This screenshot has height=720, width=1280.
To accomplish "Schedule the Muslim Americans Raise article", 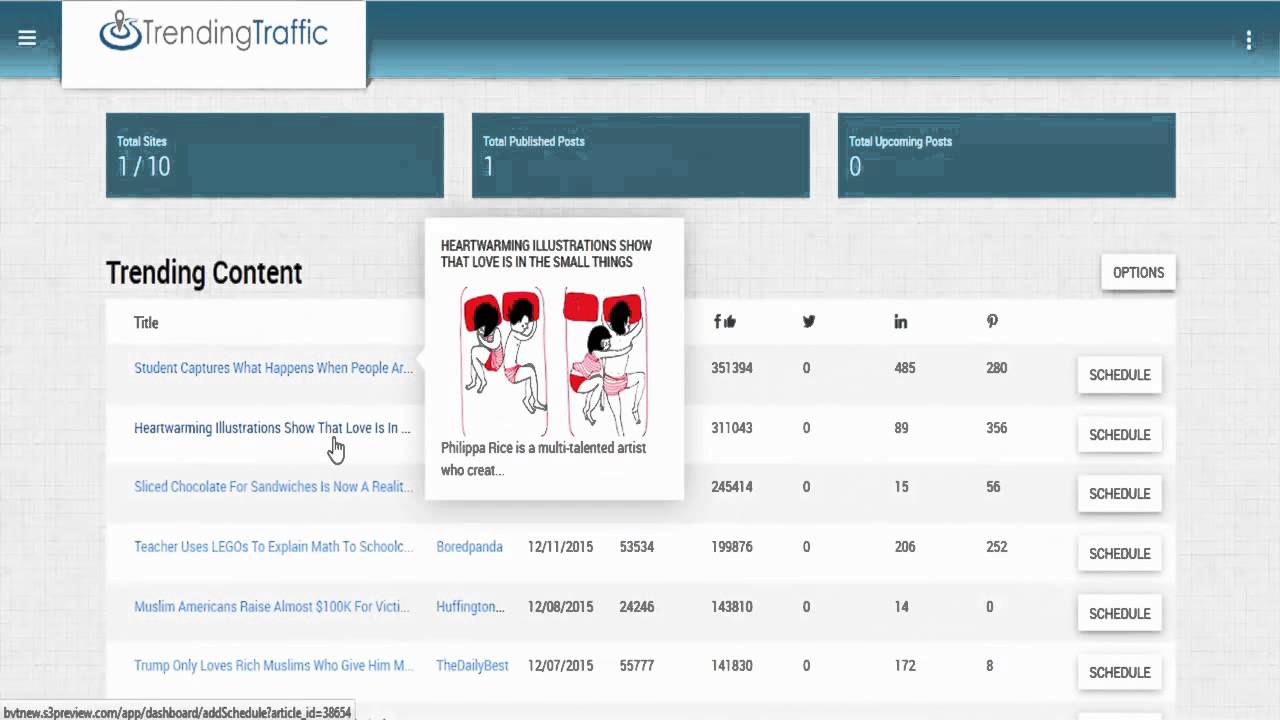I will (x=1119, y=614).
